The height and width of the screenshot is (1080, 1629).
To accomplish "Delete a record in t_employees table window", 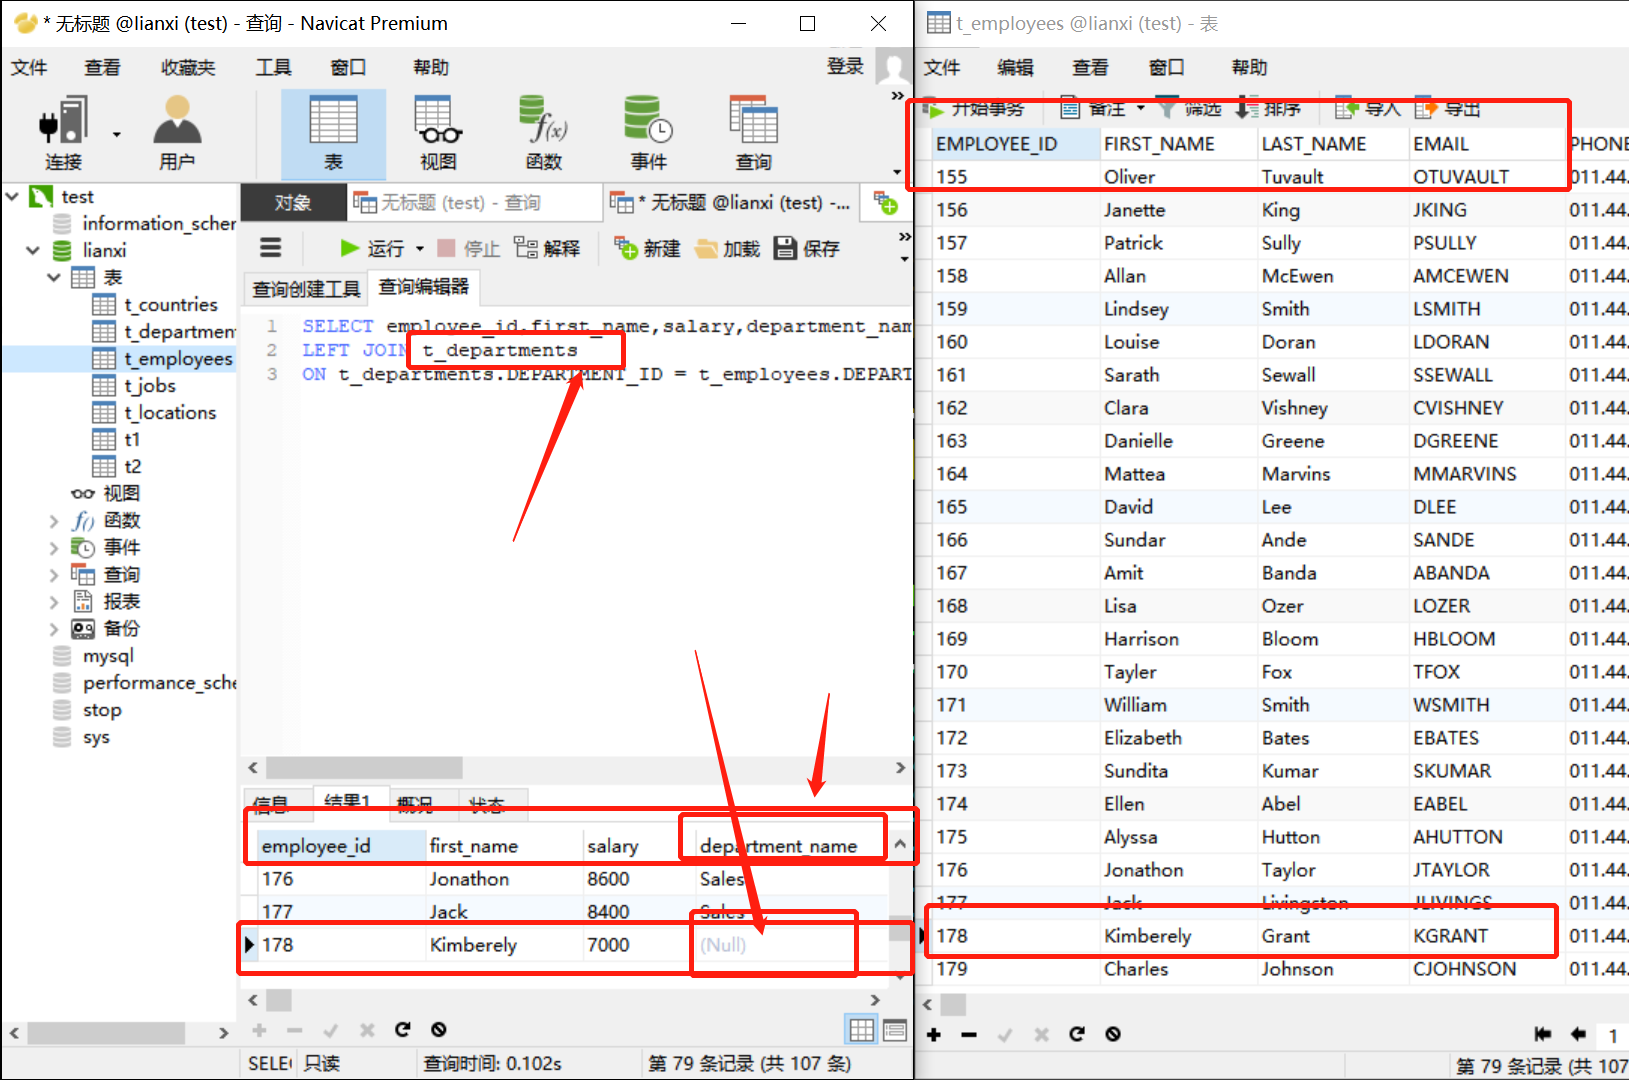I will point(968,1034).
